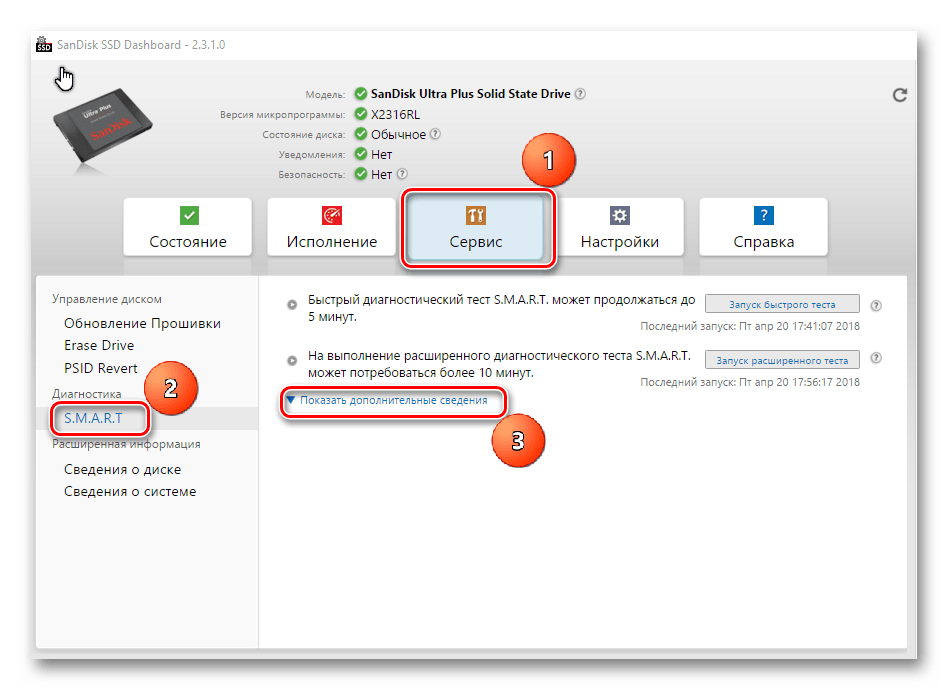Select Erase Drive in sidebar
The height and width of the screenshot is (690, 948).
coord(99,345)
